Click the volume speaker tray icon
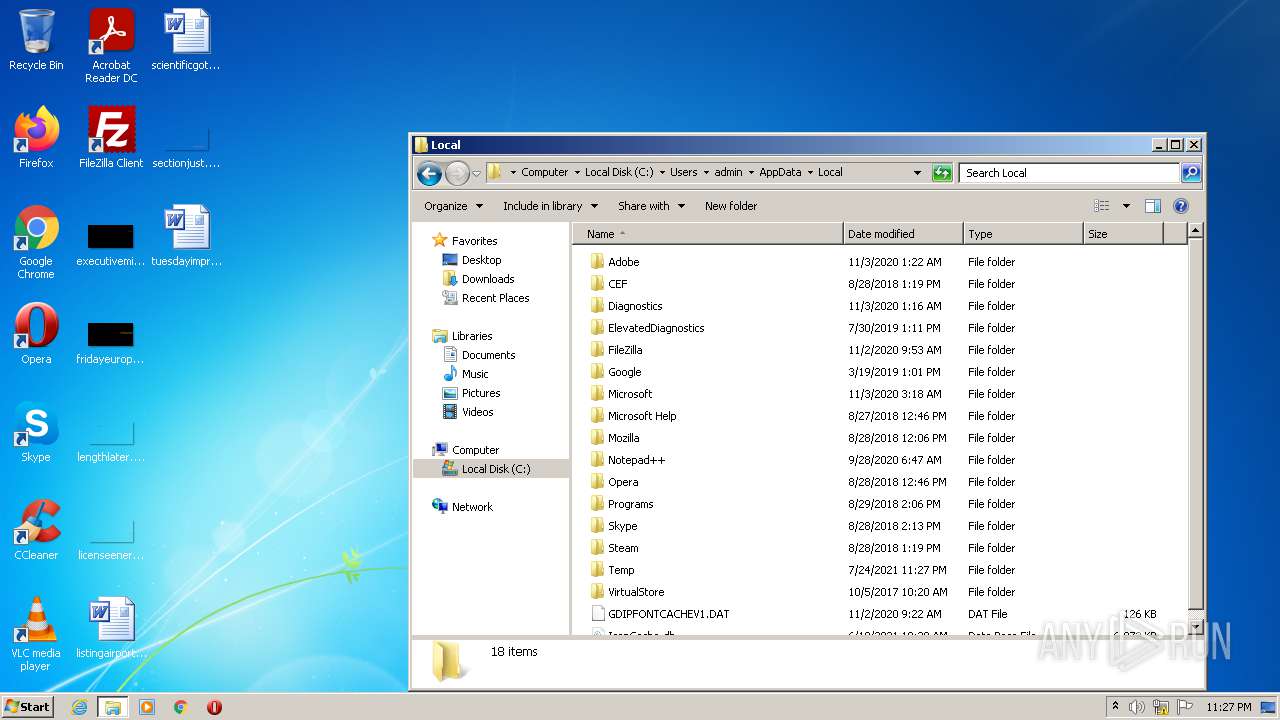 (1137, 707)
